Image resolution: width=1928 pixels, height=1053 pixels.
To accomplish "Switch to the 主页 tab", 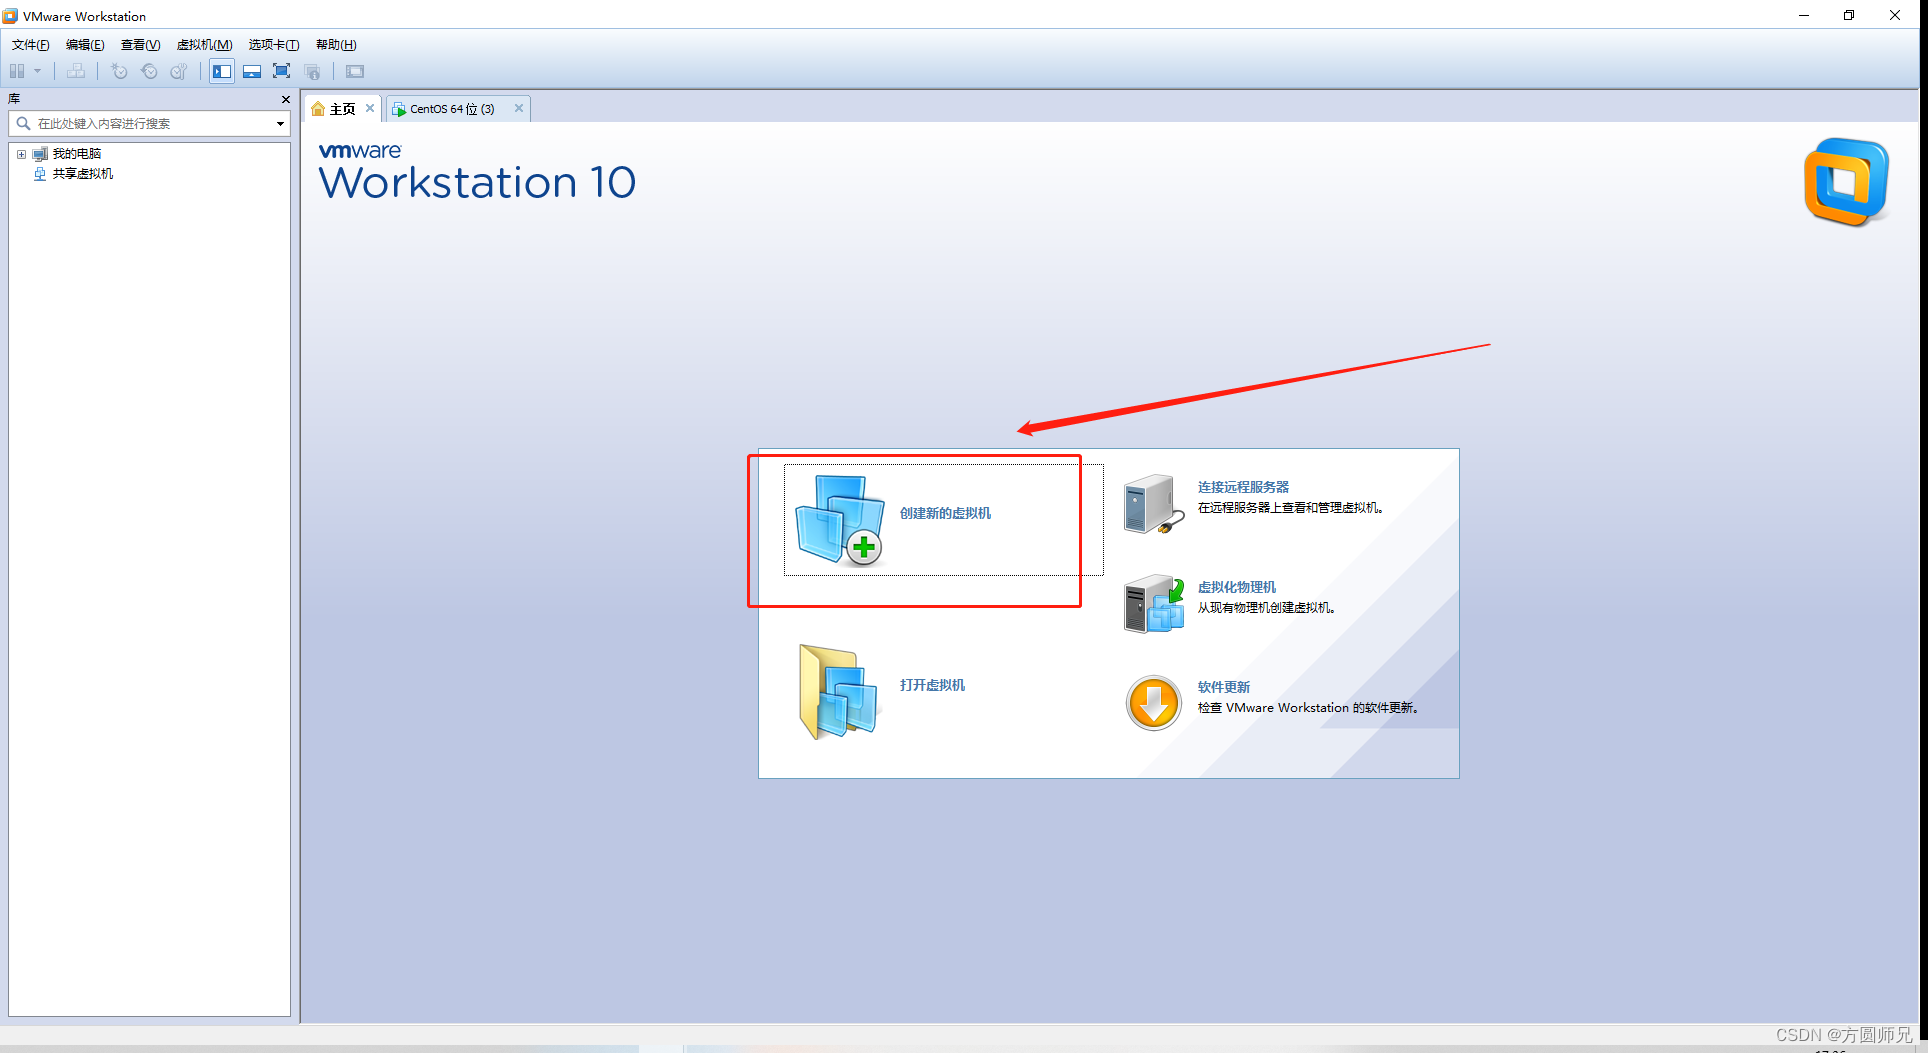I will (x=343, y=109).
